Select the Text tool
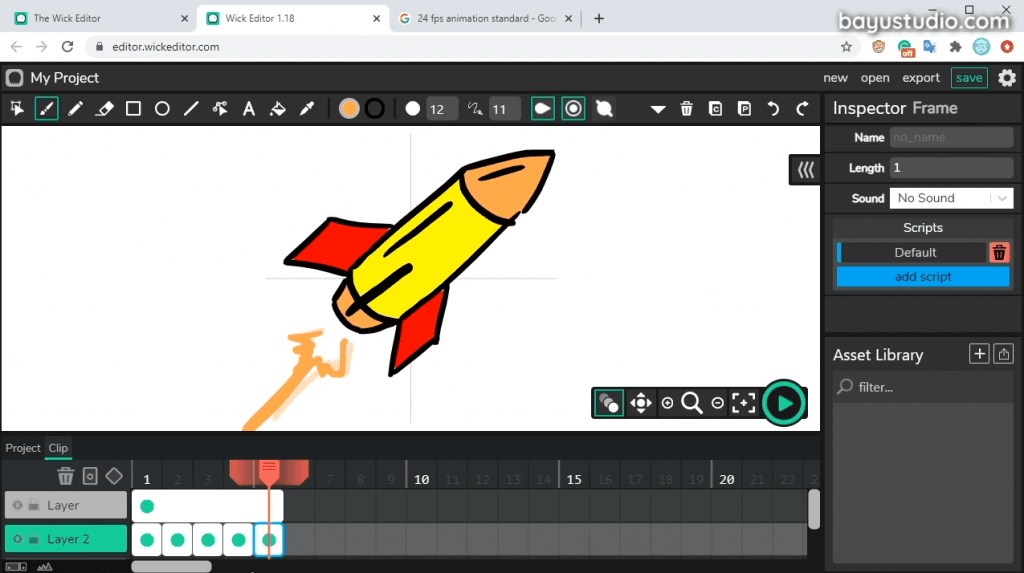 (249, 108)
